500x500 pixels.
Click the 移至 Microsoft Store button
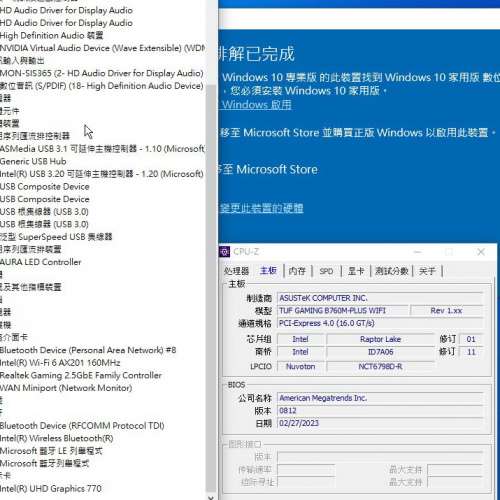click(268, 169)
